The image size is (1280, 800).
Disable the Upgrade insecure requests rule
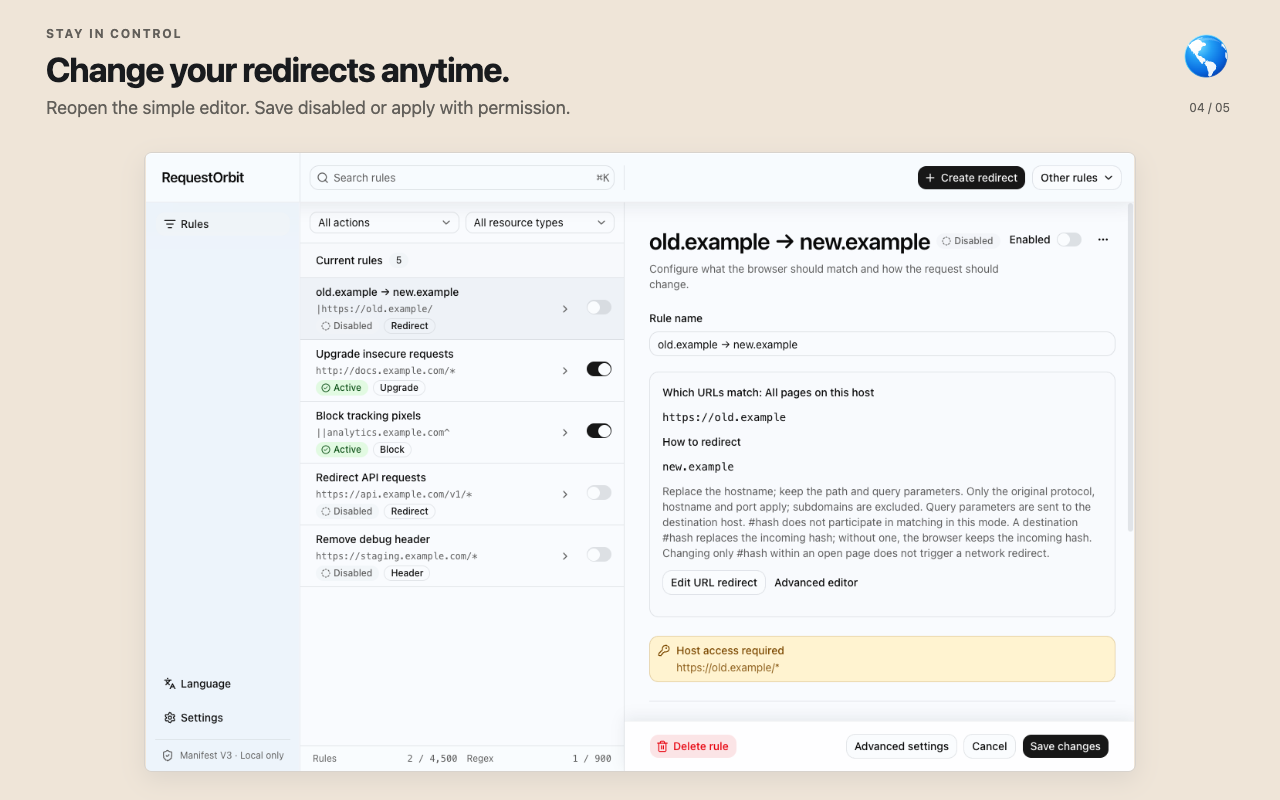pyautogui.click(x=599, y=369)
